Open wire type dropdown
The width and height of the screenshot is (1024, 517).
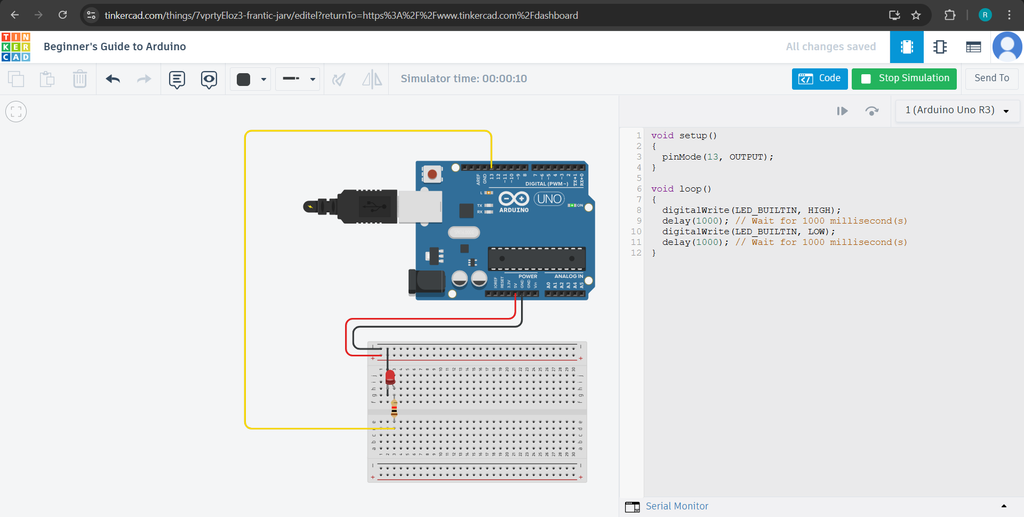[x=297, y=79]
